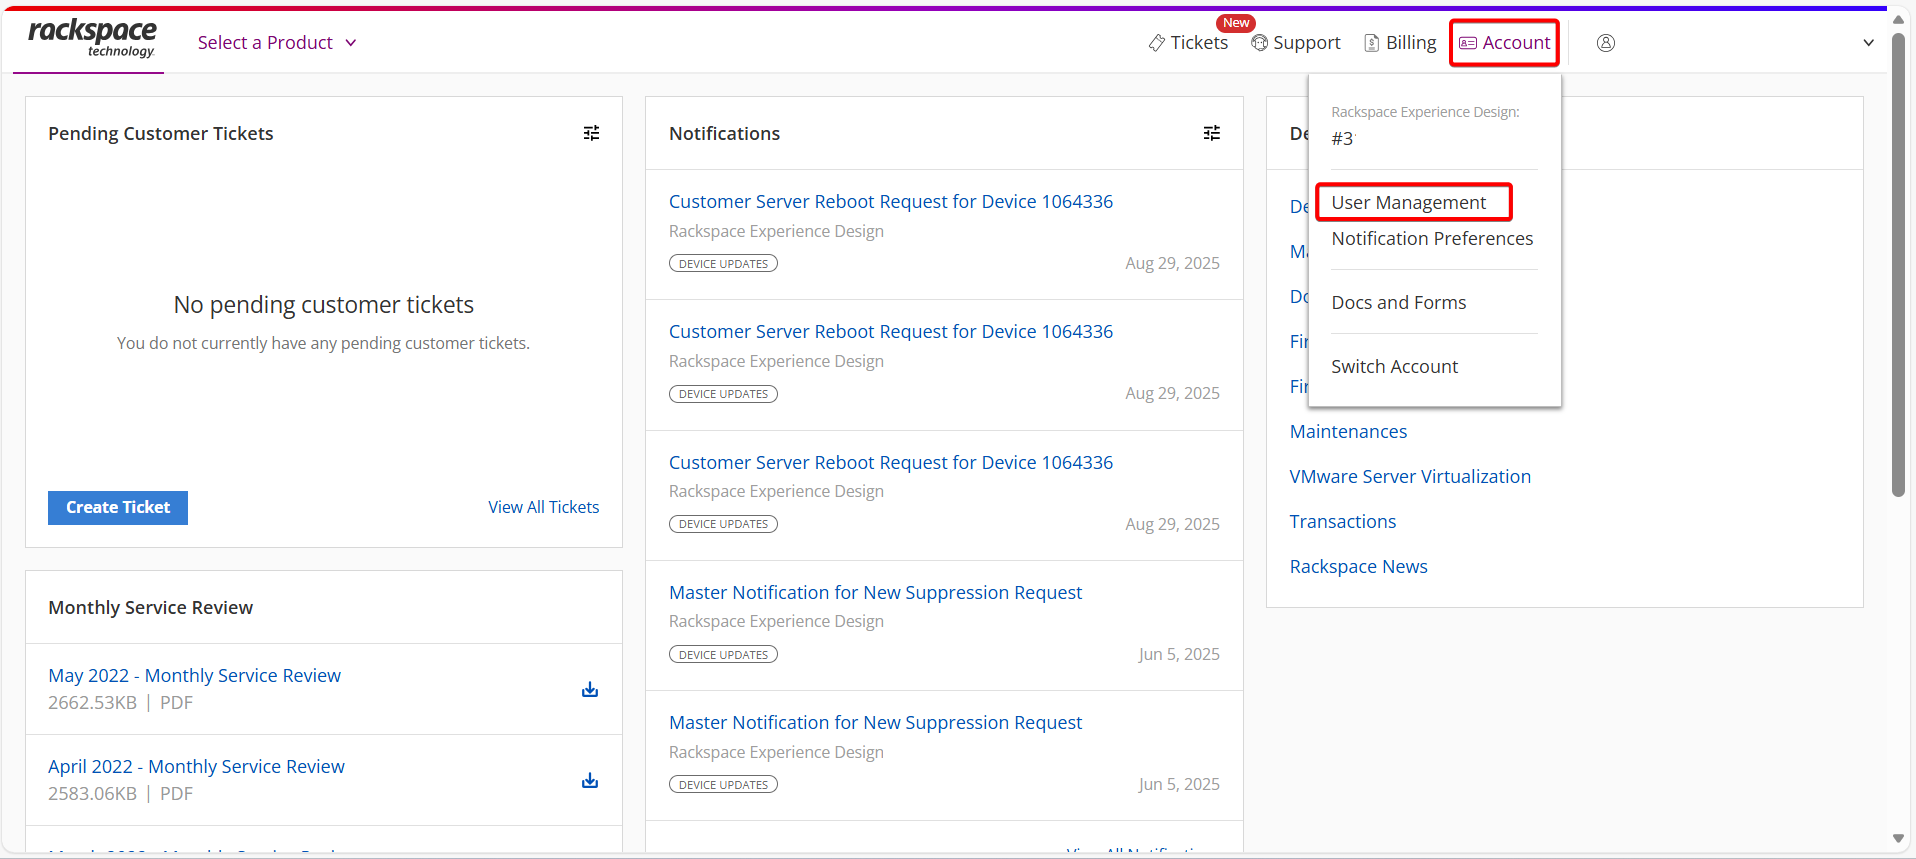Open first Customer Server Reboot Request notification
Viewport: 1916px width, 859px height.
pos(891,202)
